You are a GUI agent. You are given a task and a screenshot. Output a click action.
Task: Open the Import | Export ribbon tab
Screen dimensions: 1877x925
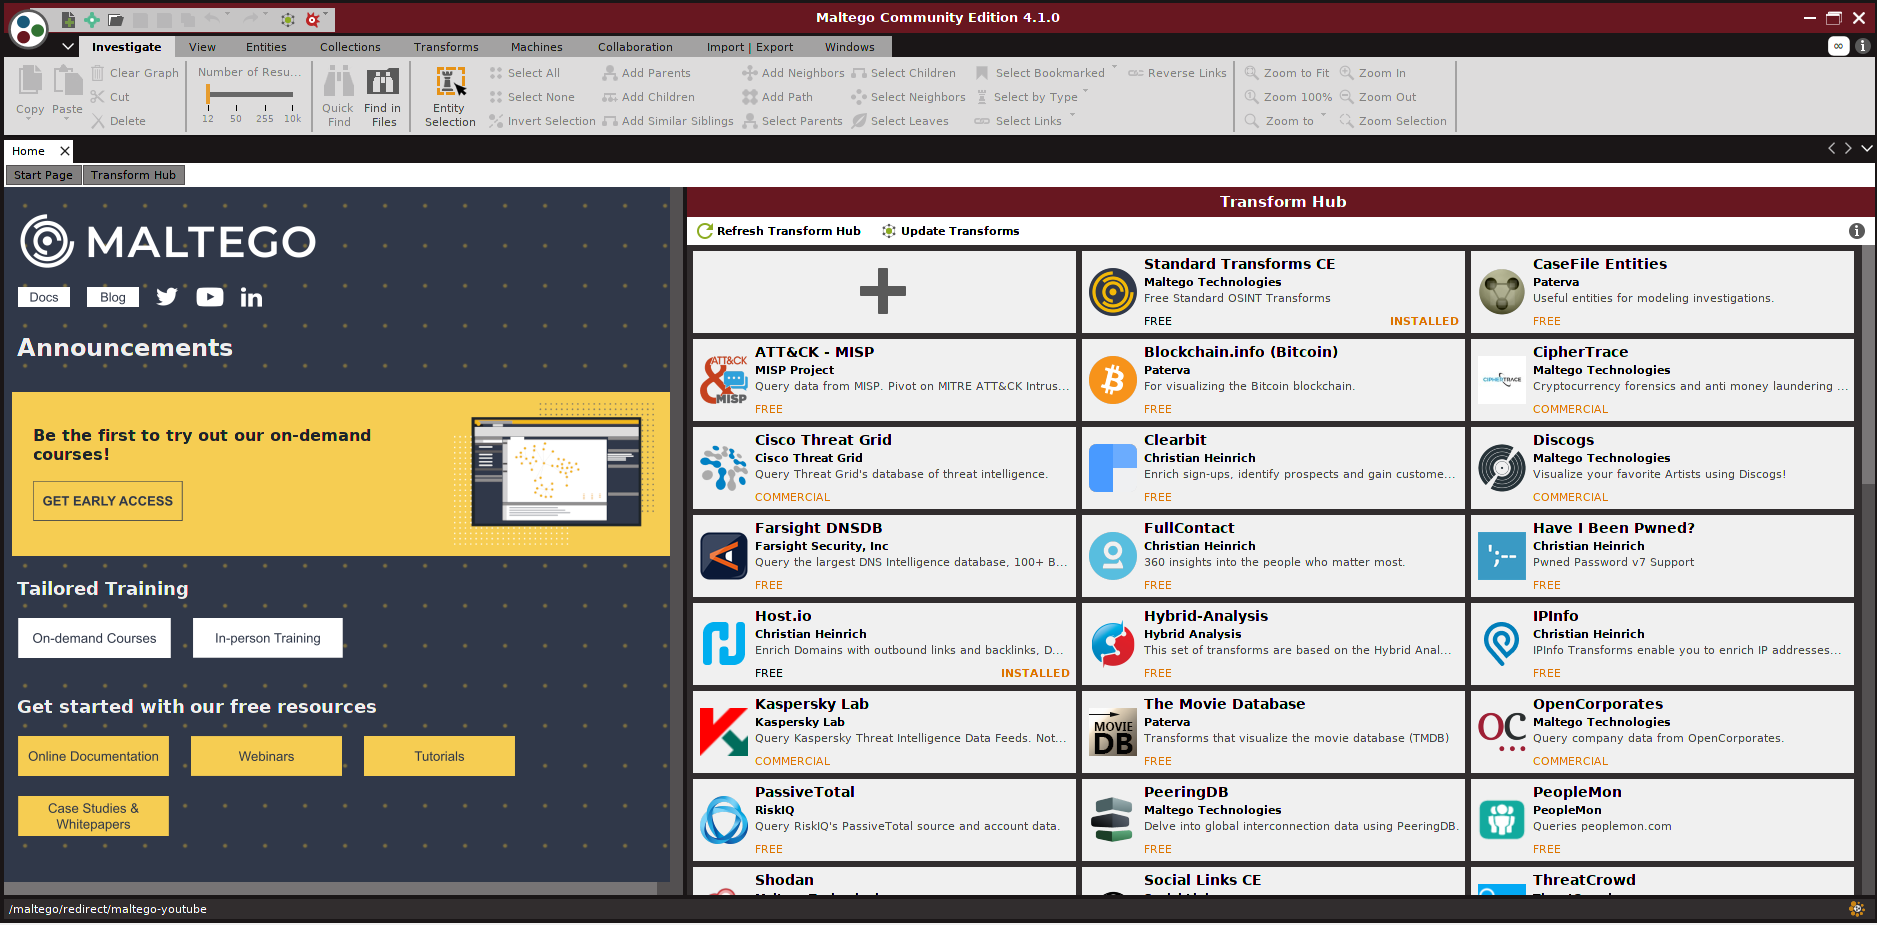point(749,47)
